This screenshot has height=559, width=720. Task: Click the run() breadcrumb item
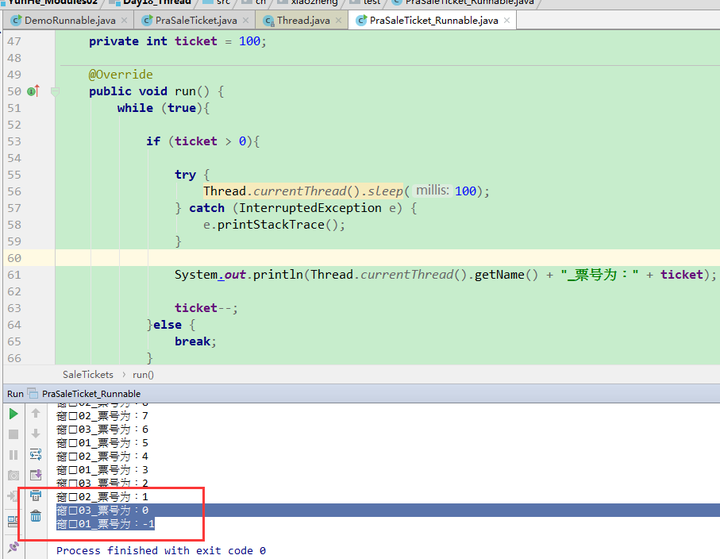(143, 374)
